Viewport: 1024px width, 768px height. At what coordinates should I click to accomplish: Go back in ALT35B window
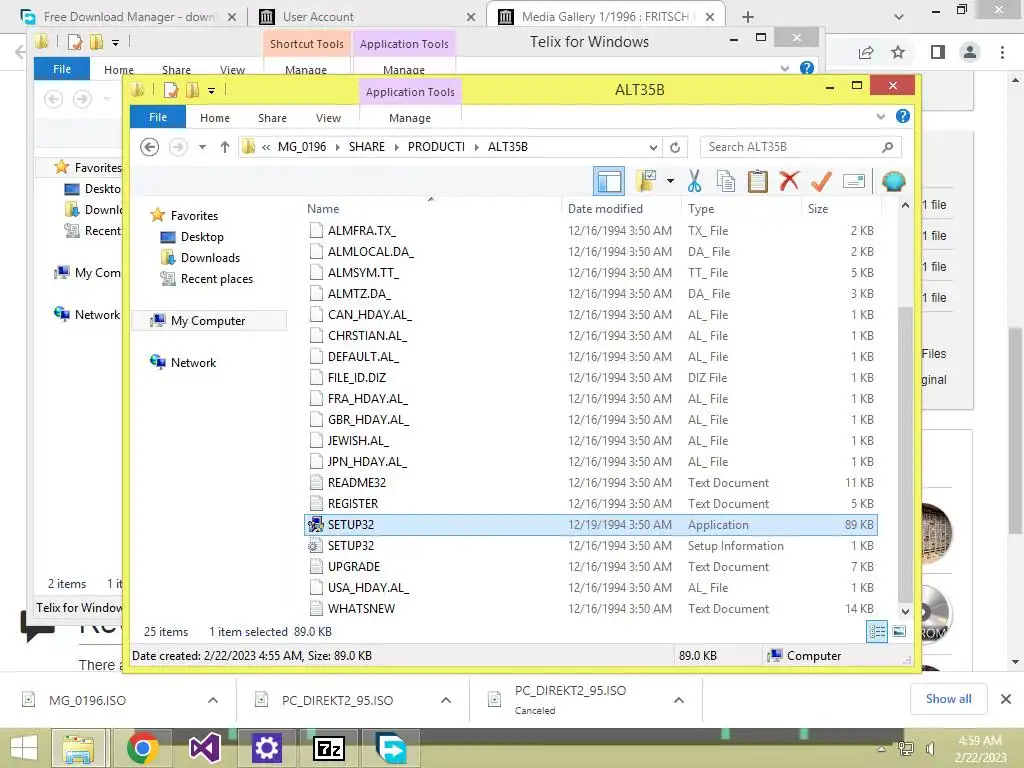coord(150,147)
